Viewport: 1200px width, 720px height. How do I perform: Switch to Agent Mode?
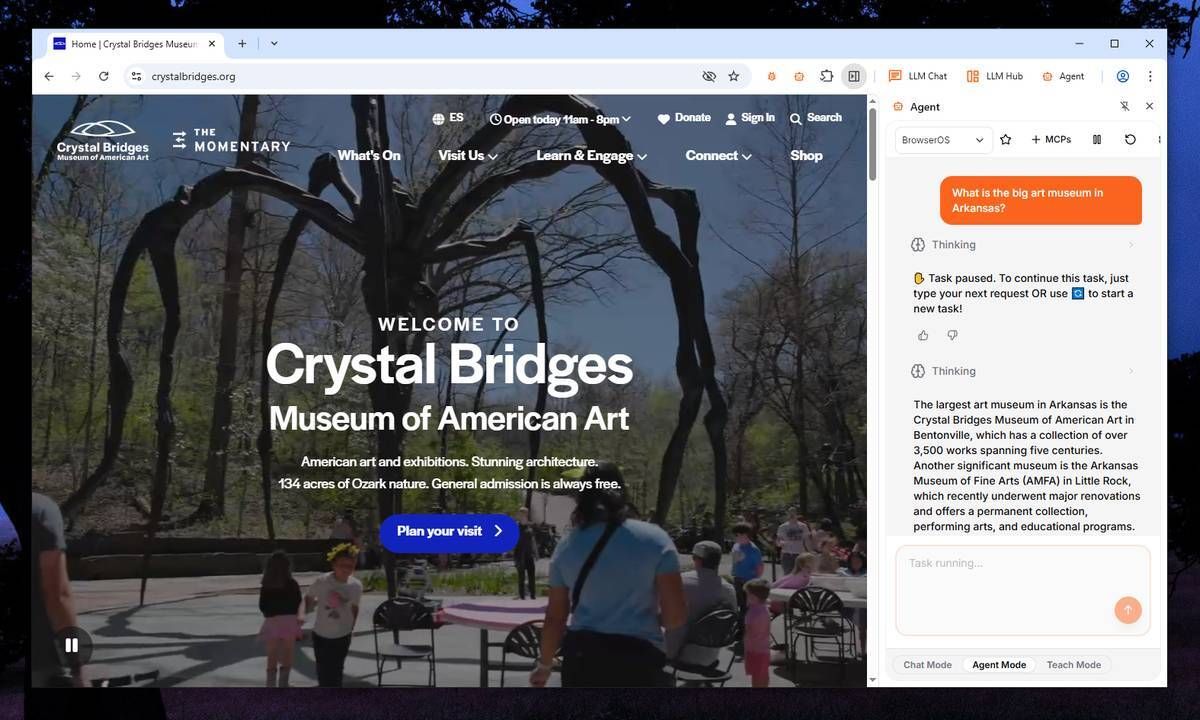999,665
